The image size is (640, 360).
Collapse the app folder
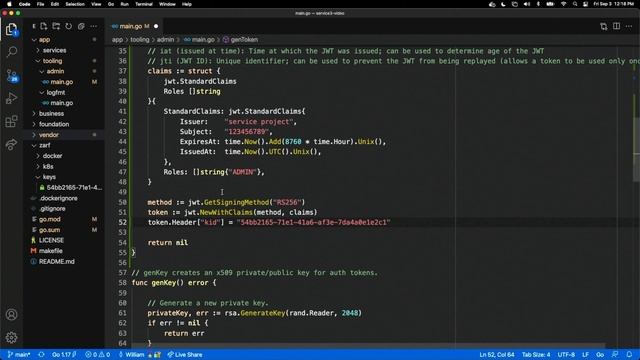pyautogui.click(x=44, y=40)
